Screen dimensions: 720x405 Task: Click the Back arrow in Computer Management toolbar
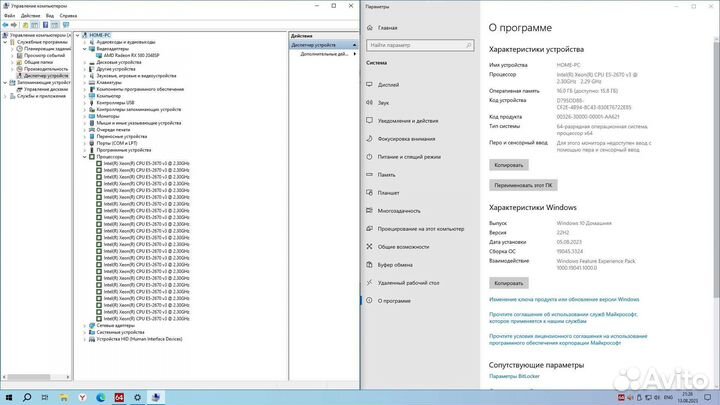pos(5,25)
